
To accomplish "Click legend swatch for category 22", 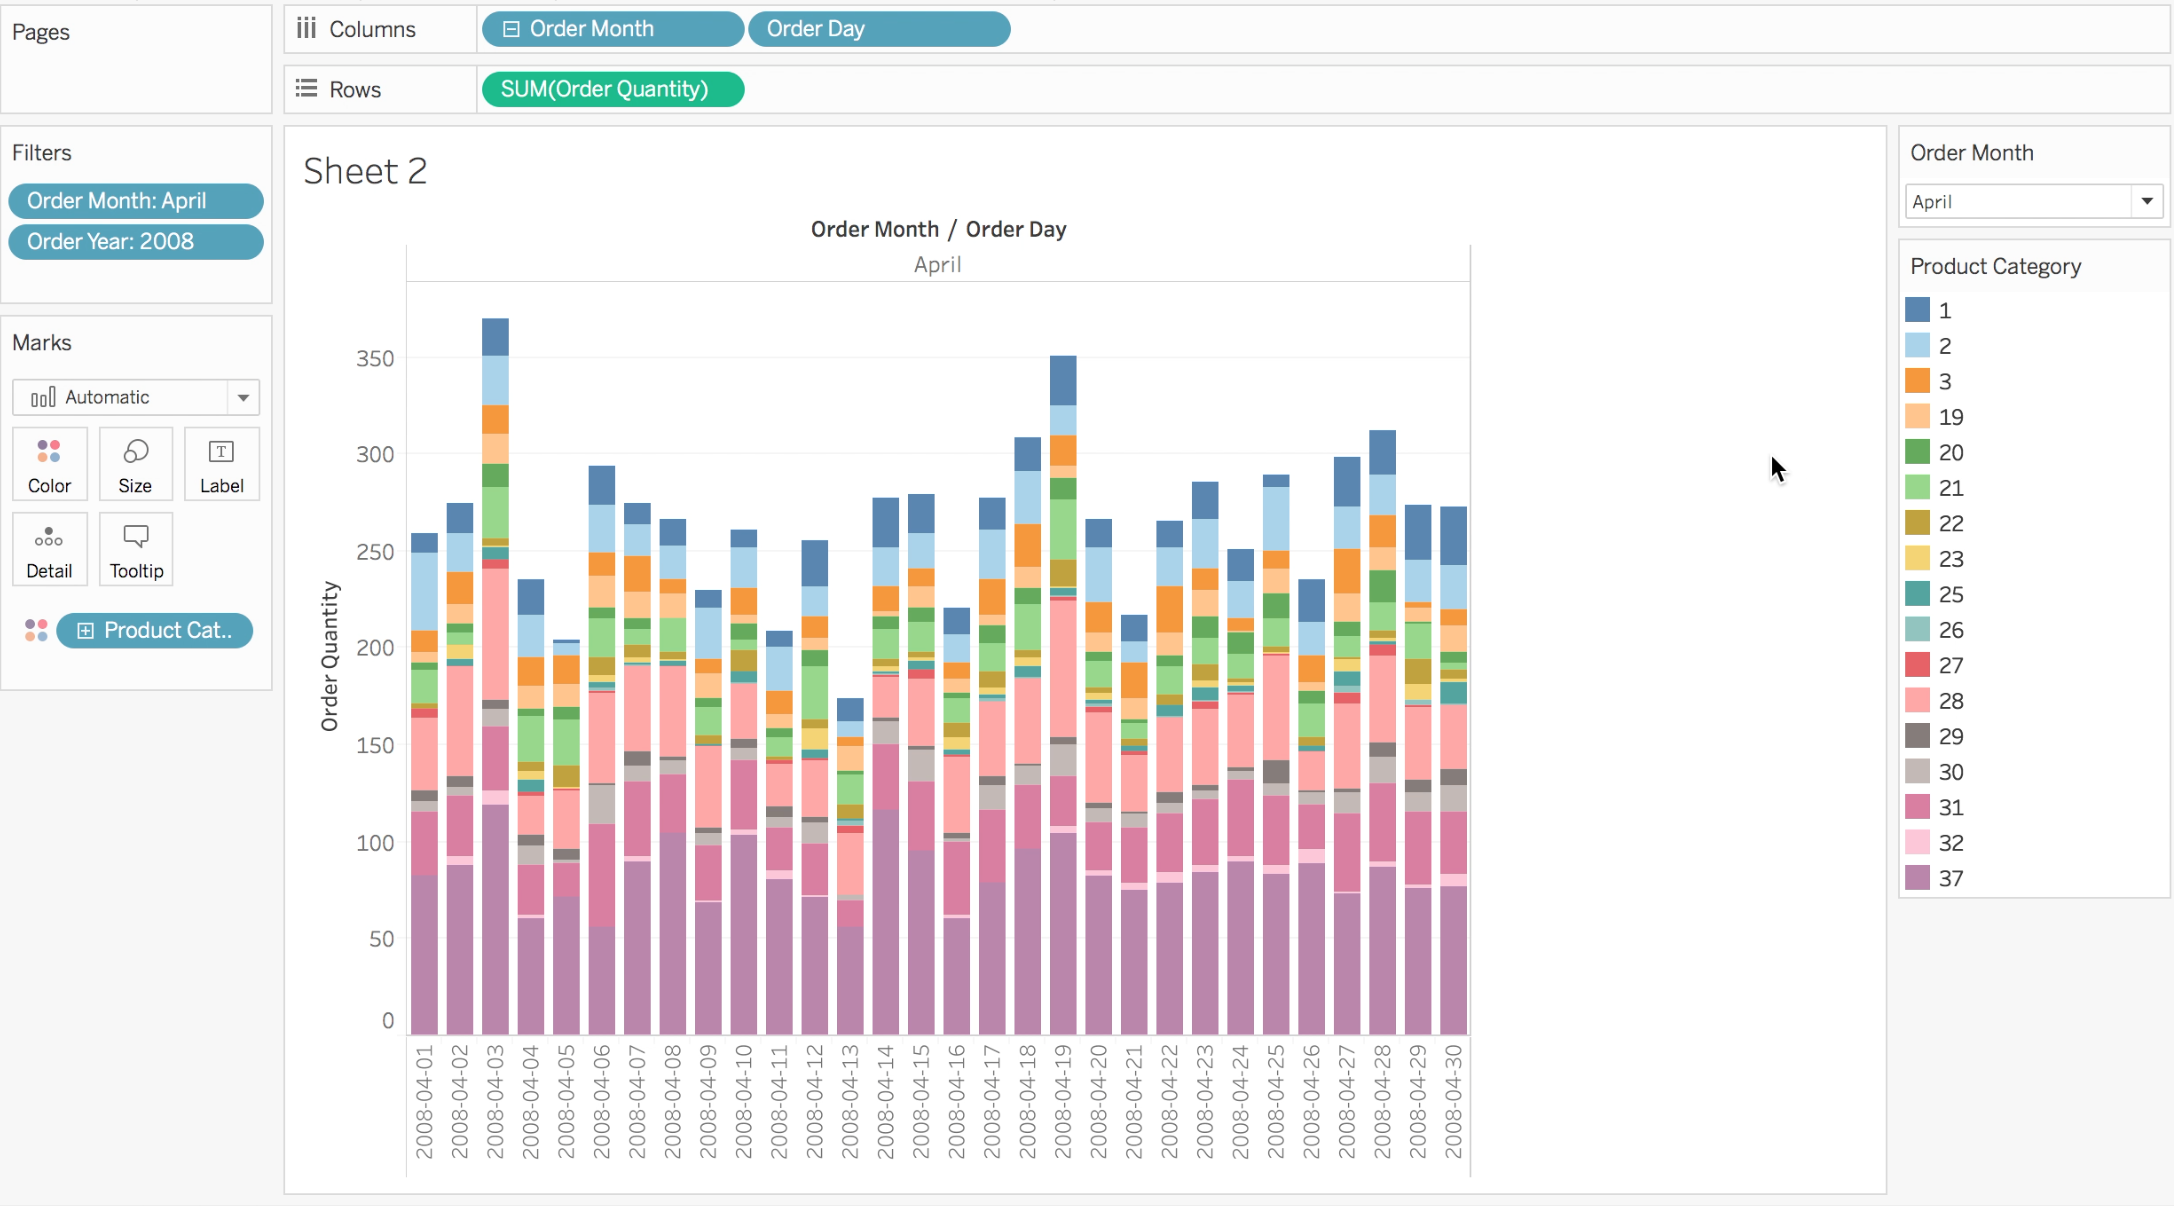I will [x=1917, y=523].
